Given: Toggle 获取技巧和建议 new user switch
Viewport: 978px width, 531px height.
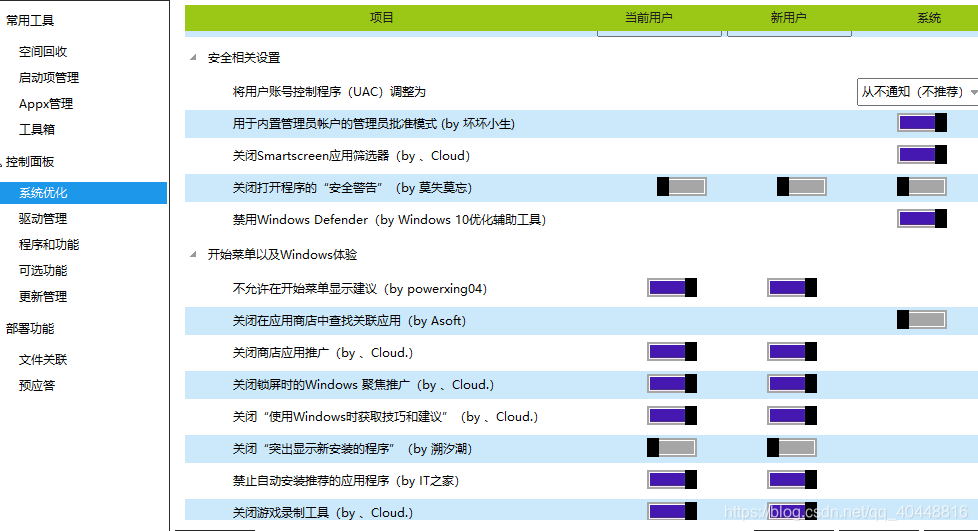Looking at the screenshot, I should (792, 416).
